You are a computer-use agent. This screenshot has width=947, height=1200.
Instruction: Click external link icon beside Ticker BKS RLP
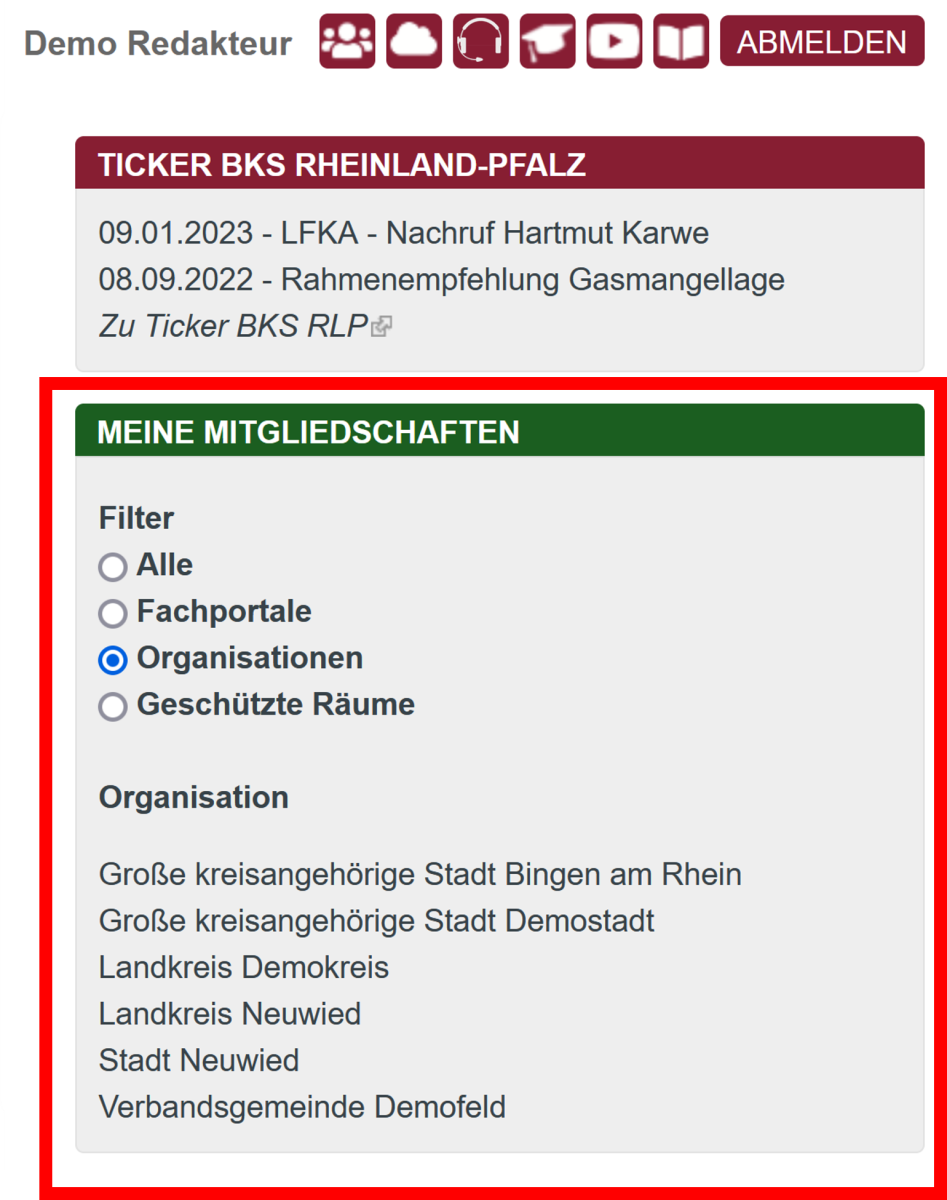381,327
